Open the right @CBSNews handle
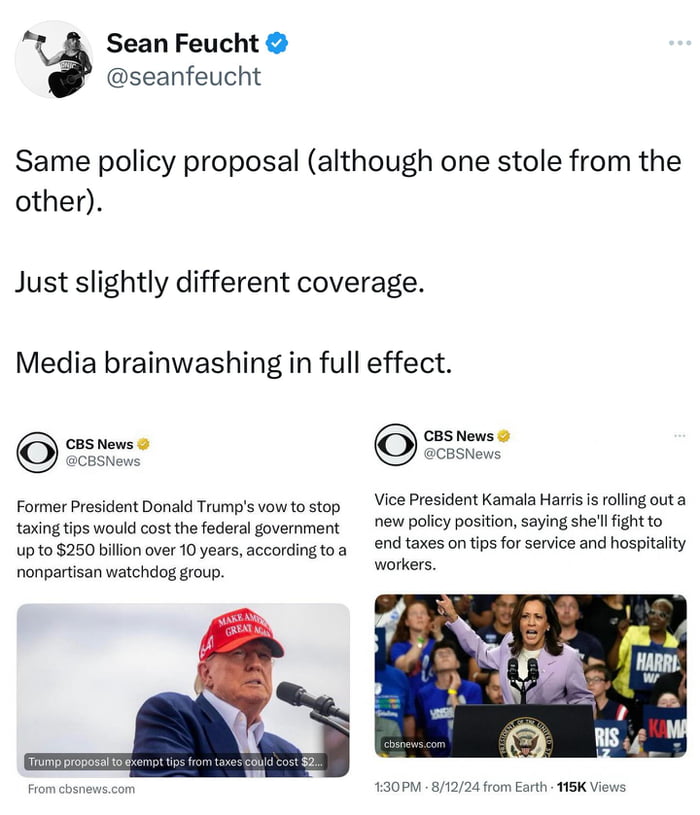The width and height of the screenshot is (700, 815). coord(462,454)
